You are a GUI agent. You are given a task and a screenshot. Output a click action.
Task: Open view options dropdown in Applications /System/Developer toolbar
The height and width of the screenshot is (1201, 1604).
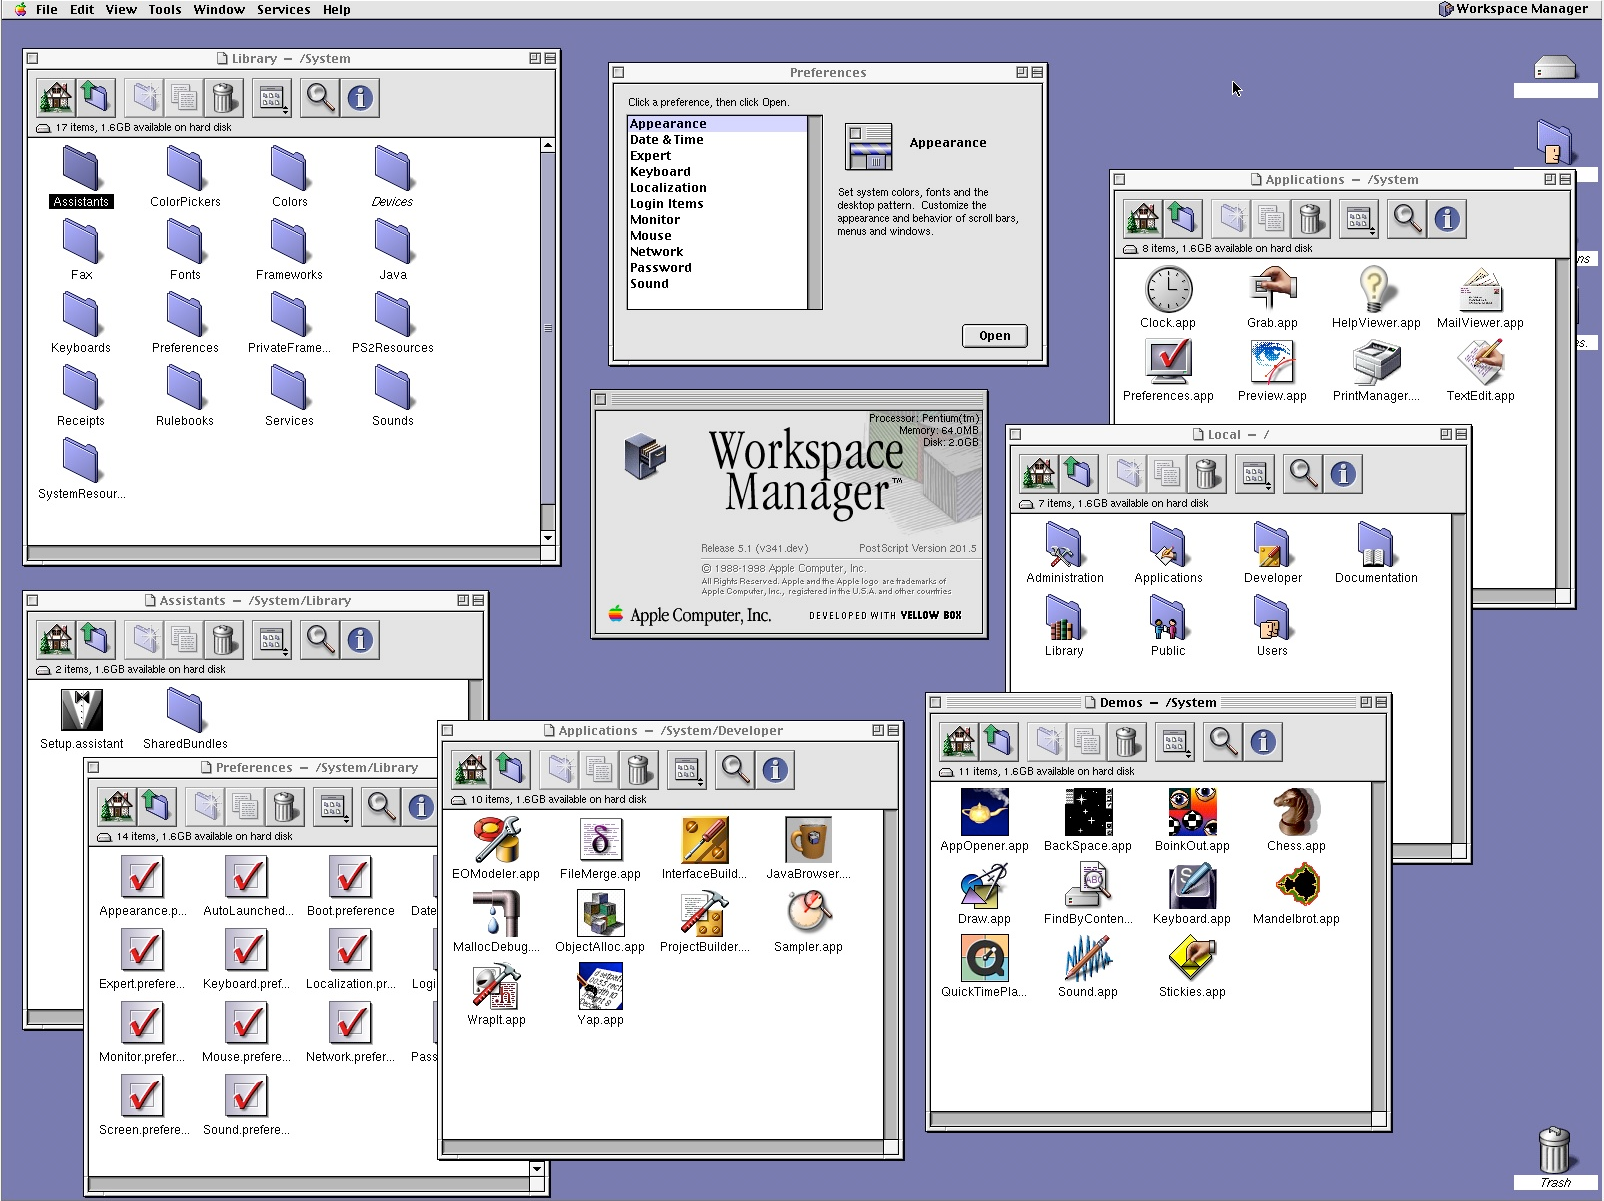(687, 769)
